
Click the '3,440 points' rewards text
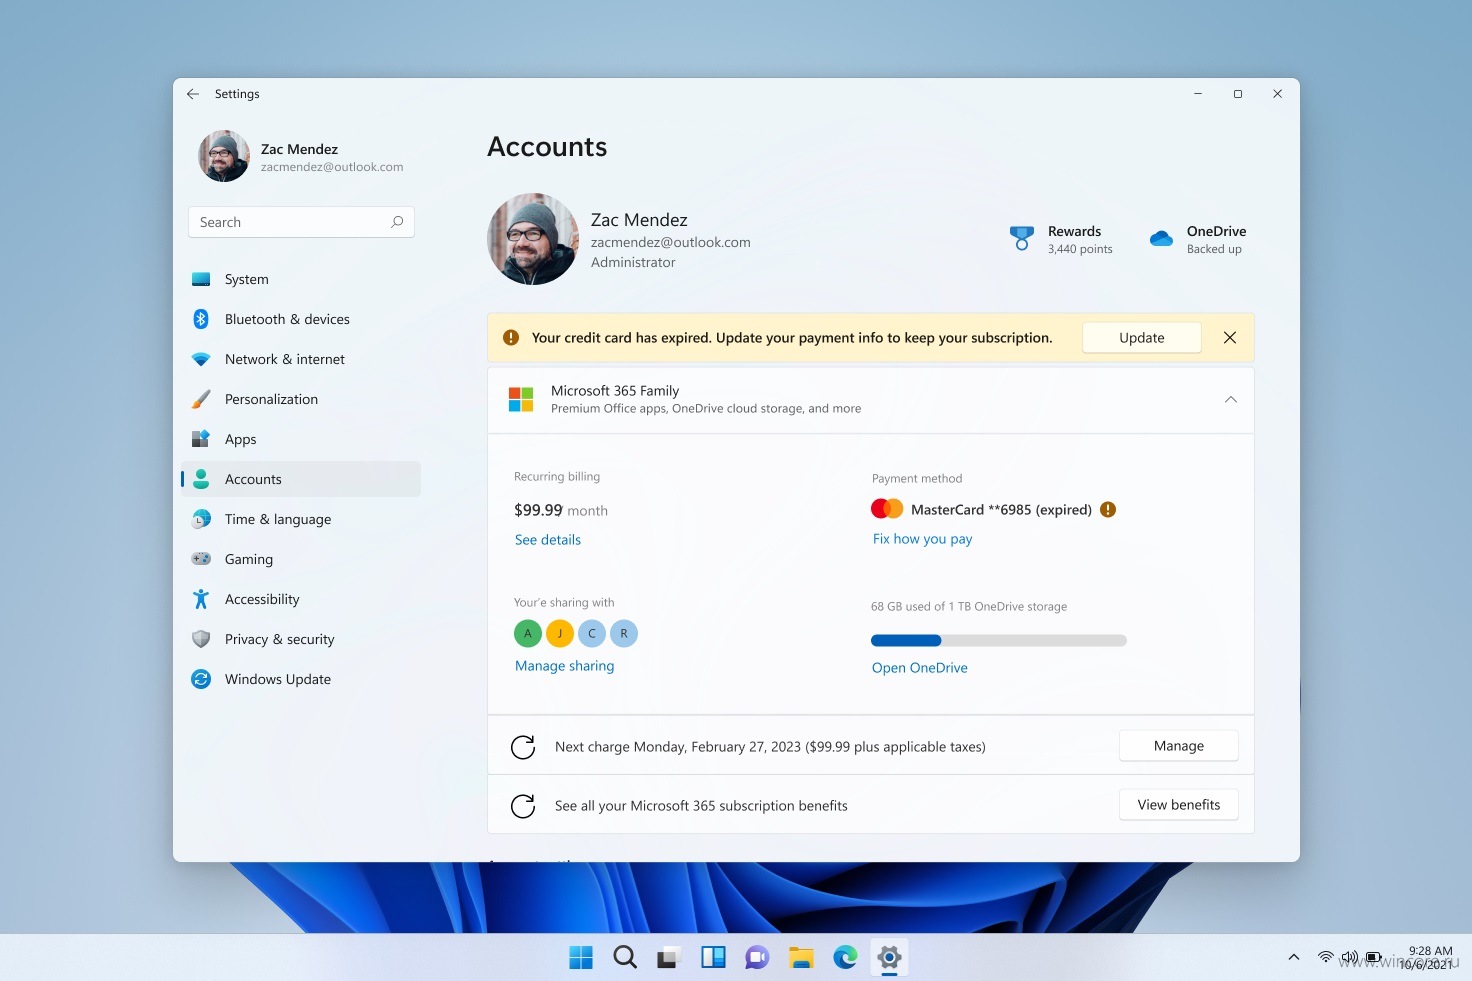click(x=1080, y=249)
